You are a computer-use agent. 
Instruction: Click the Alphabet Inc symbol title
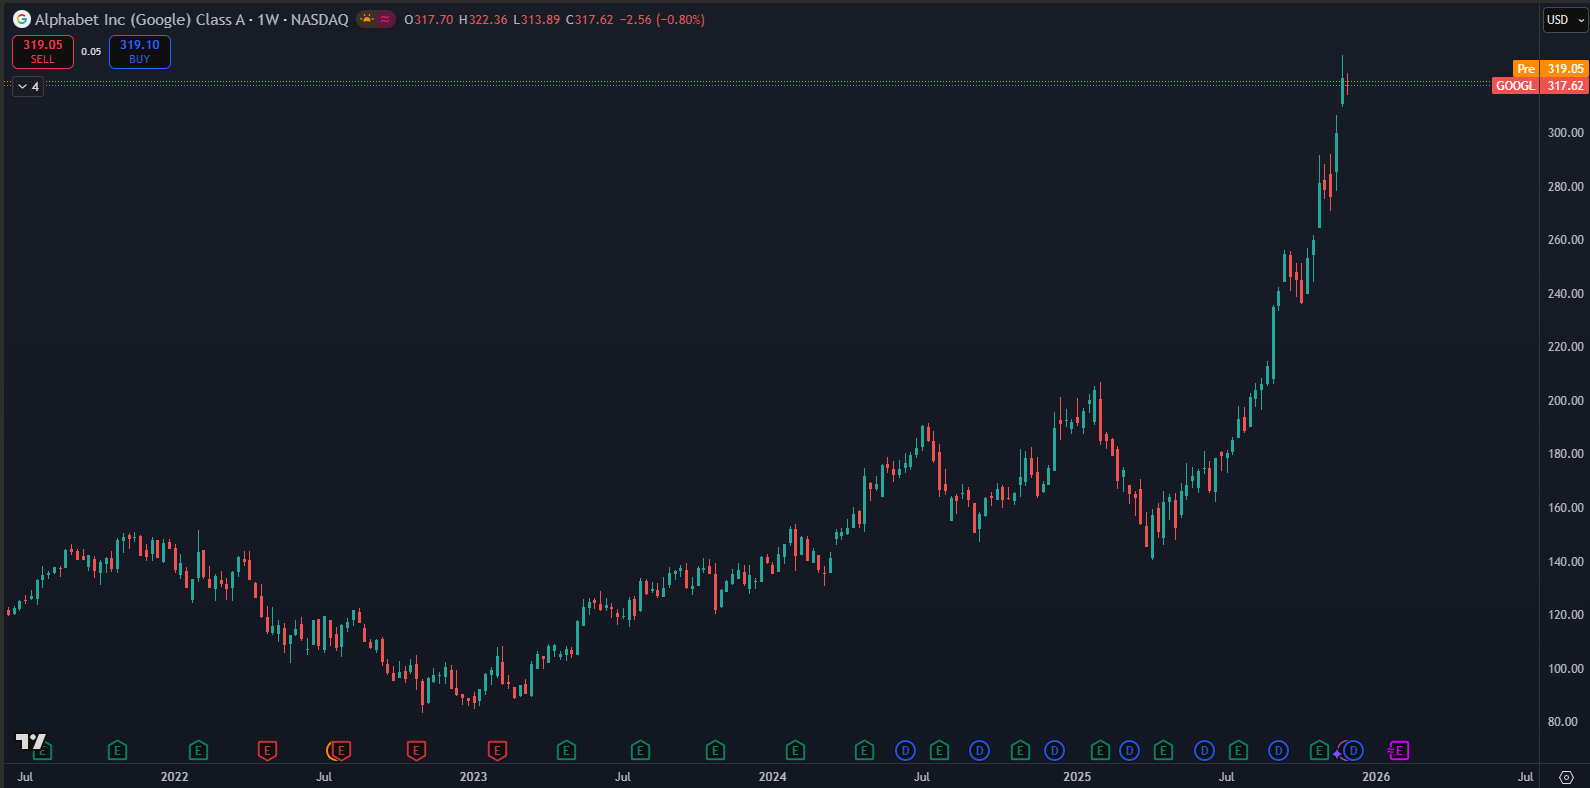tap(140, 20)
